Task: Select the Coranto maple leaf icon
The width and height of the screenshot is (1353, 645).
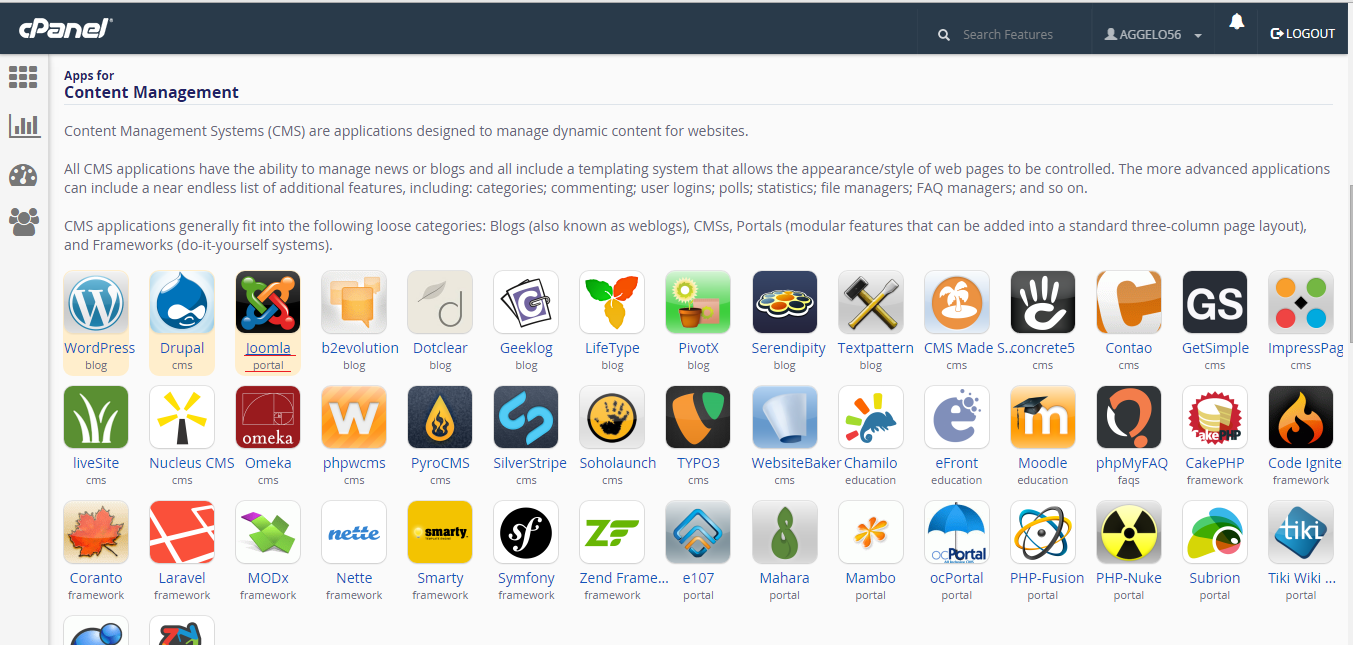Action: [x=96, y=532]
